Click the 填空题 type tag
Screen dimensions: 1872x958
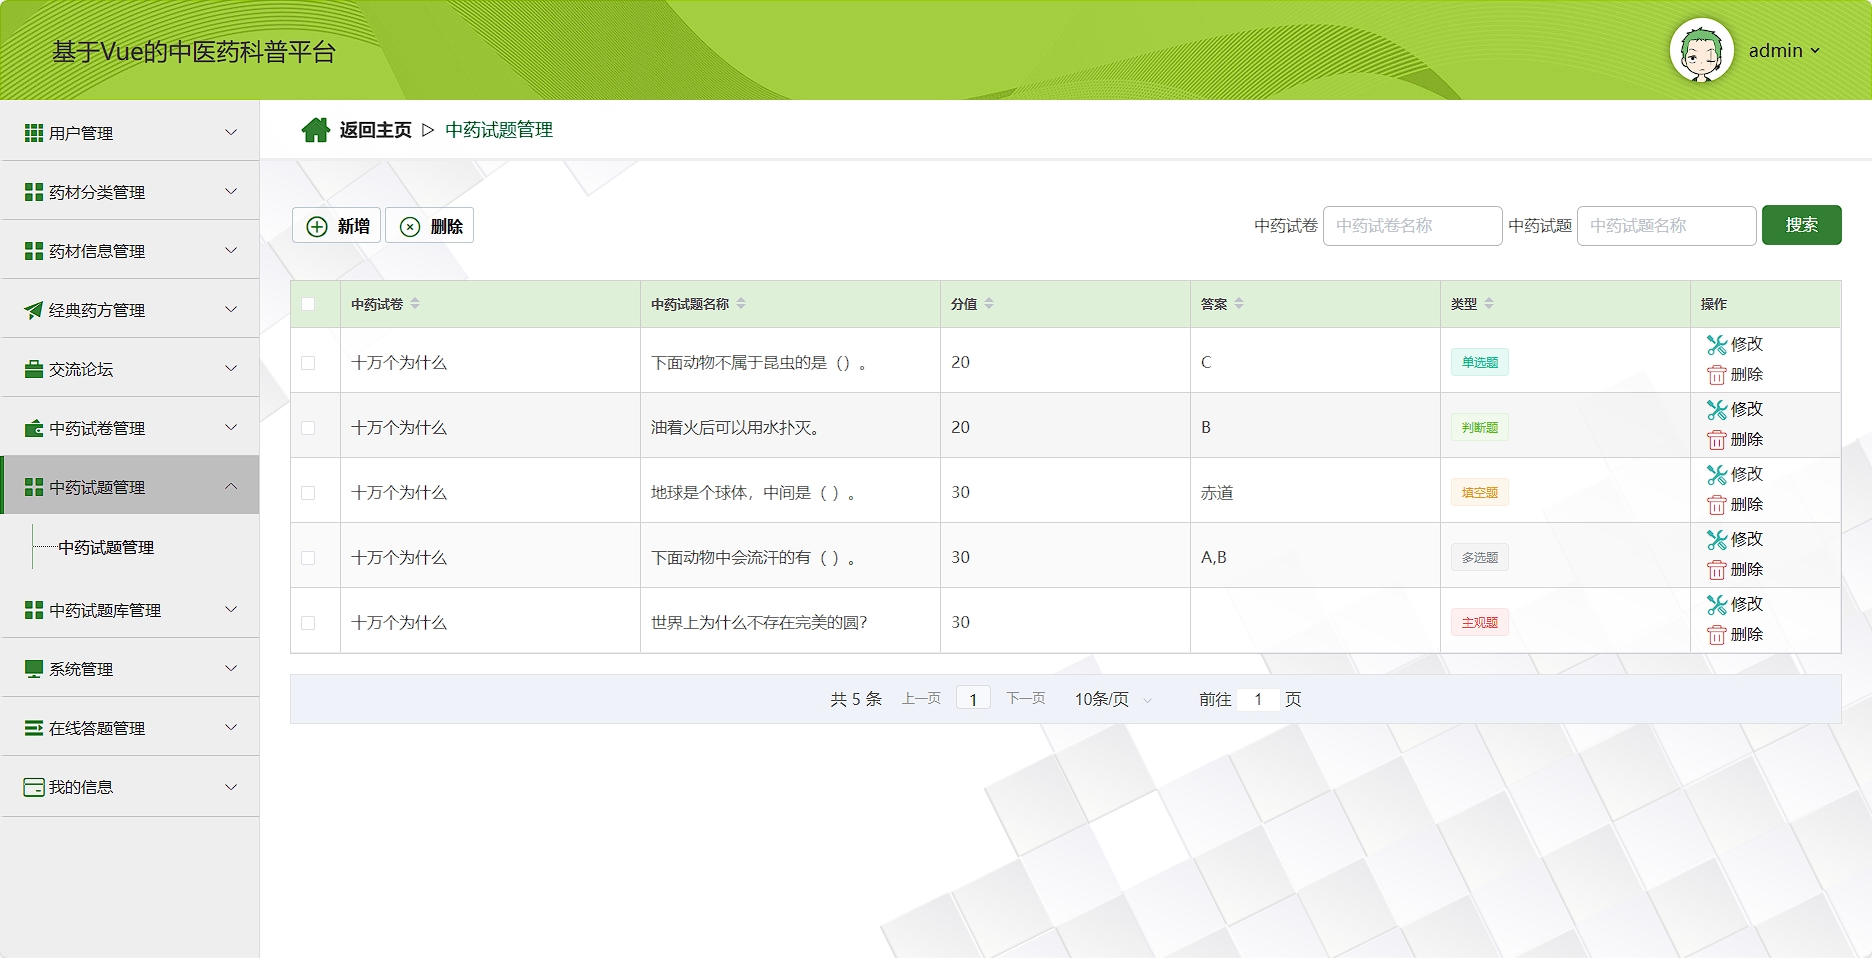[1479, 492]
